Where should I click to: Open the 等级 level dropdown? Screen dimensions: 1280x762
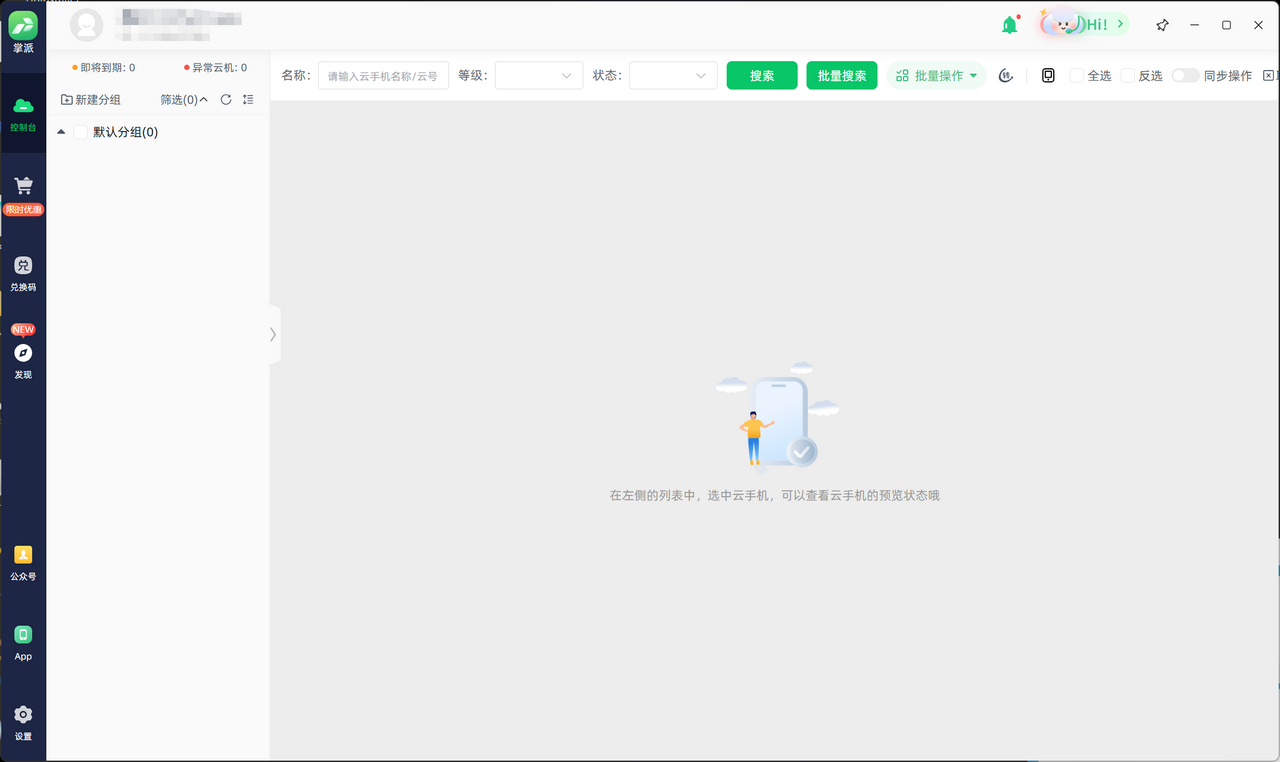pyautogui.click(x=538, y=75)
